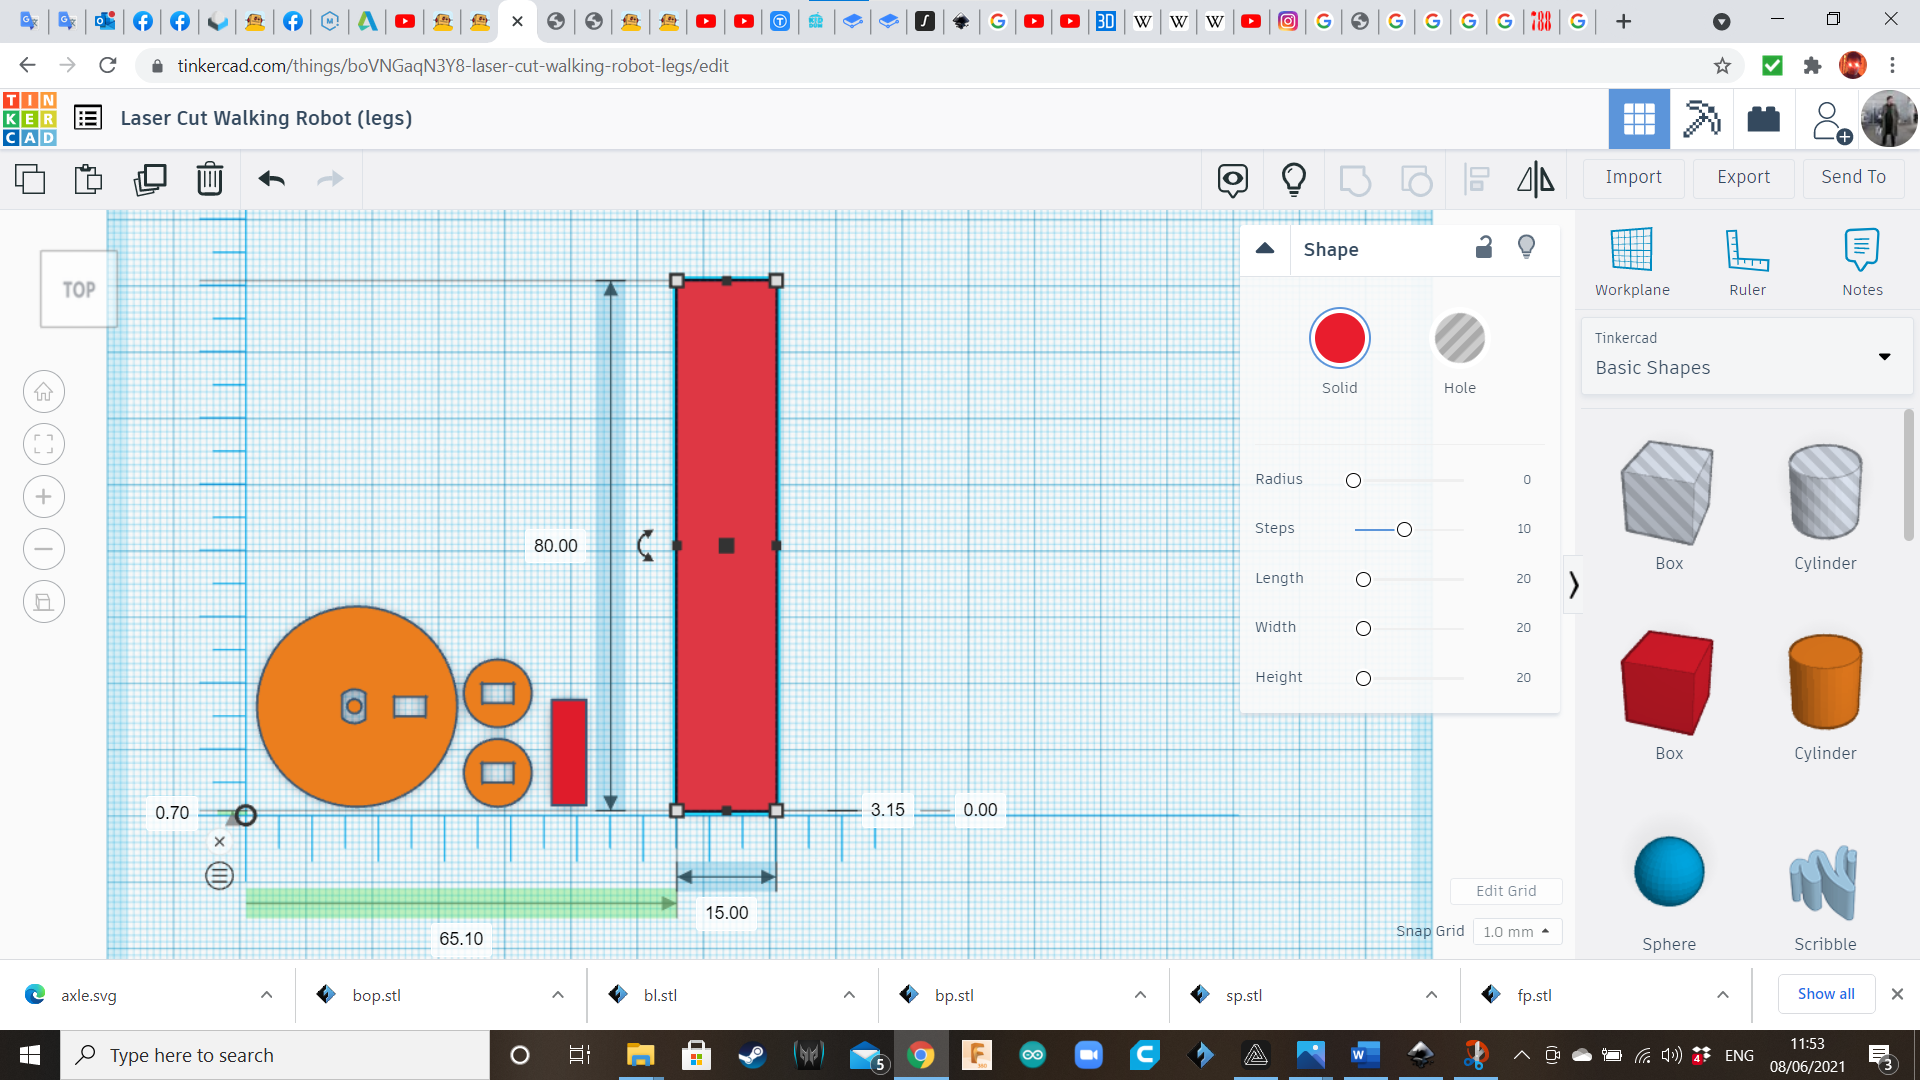Delete selected shape with trash icon
Image resolution: width=1920 pixels, height=1080 pixels.
tap(210, 180)
